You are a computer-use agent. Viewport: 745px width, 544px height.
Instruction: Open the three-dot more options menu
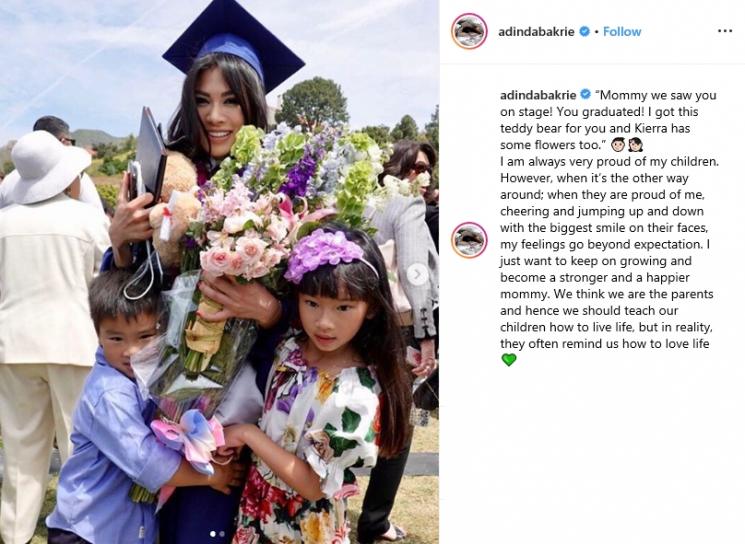click(x=725, y=31)
